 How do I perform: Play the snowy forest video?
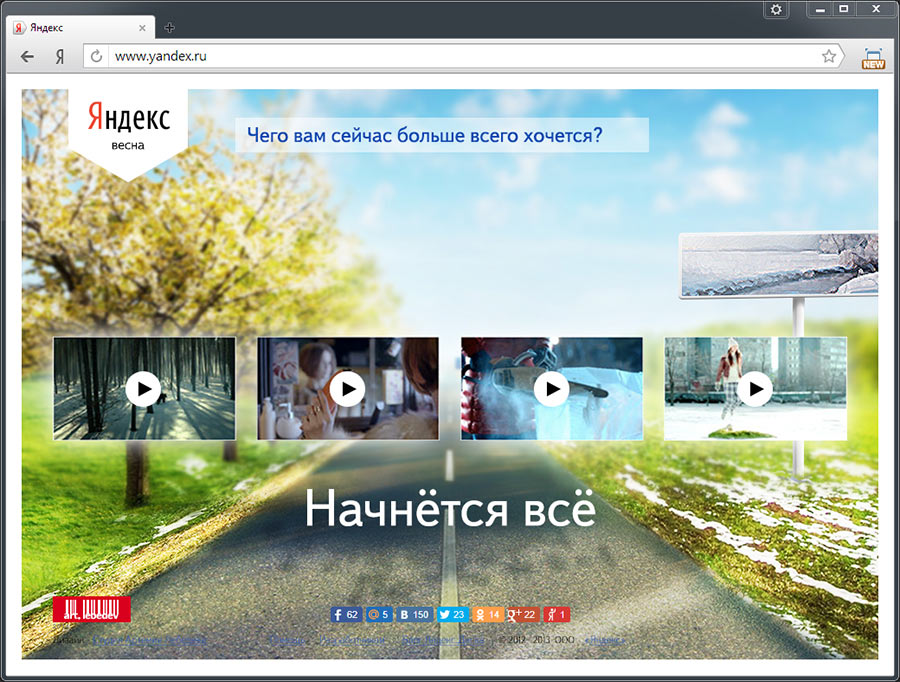click(x=144, y=388)
